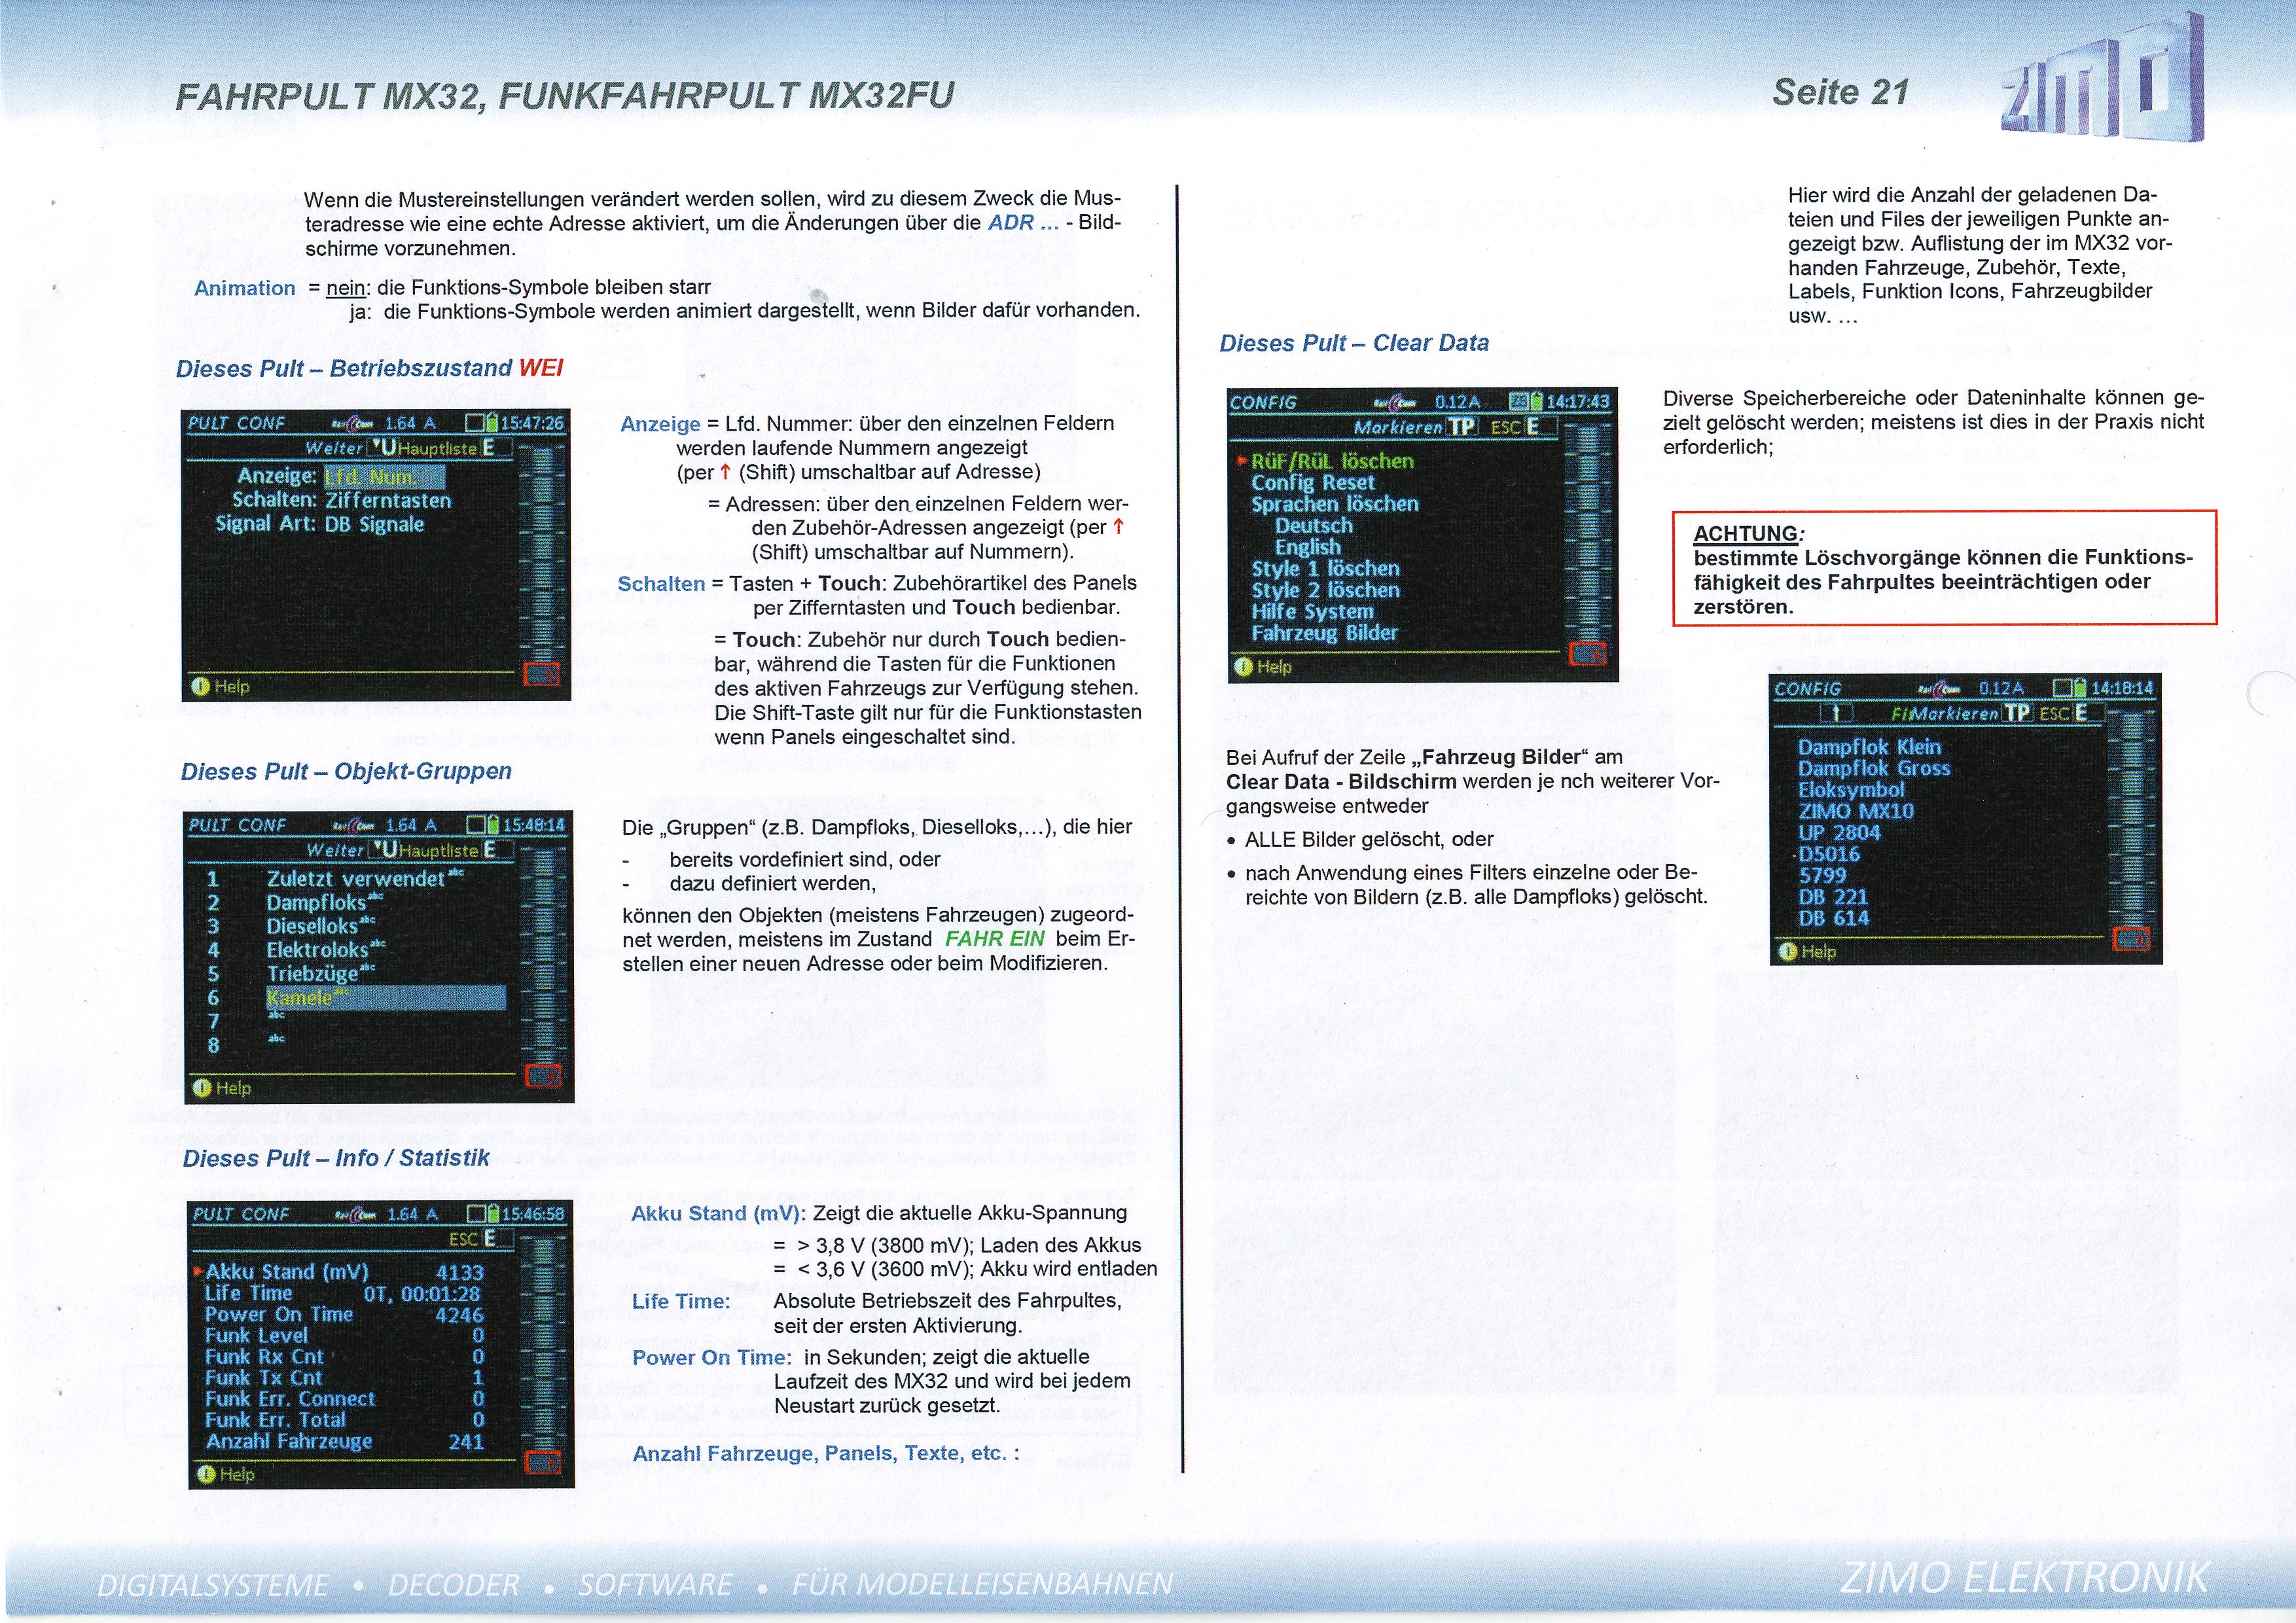This screenshot has width=2296, height=1623.
Task: Open the Schalten value Zifferntasten
Action: pos(388,500)
